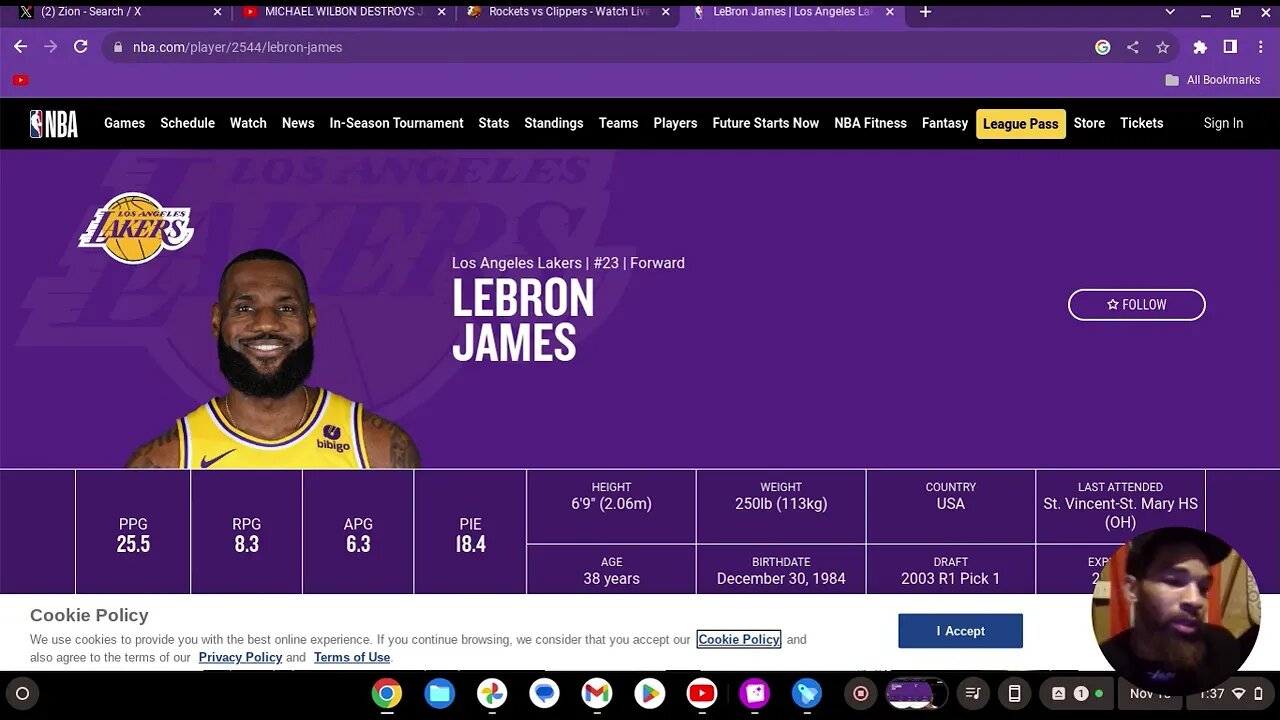Click the NBA logo in the site header
This screenshot has height=720, width=1280.
click(x=53, y=123)
